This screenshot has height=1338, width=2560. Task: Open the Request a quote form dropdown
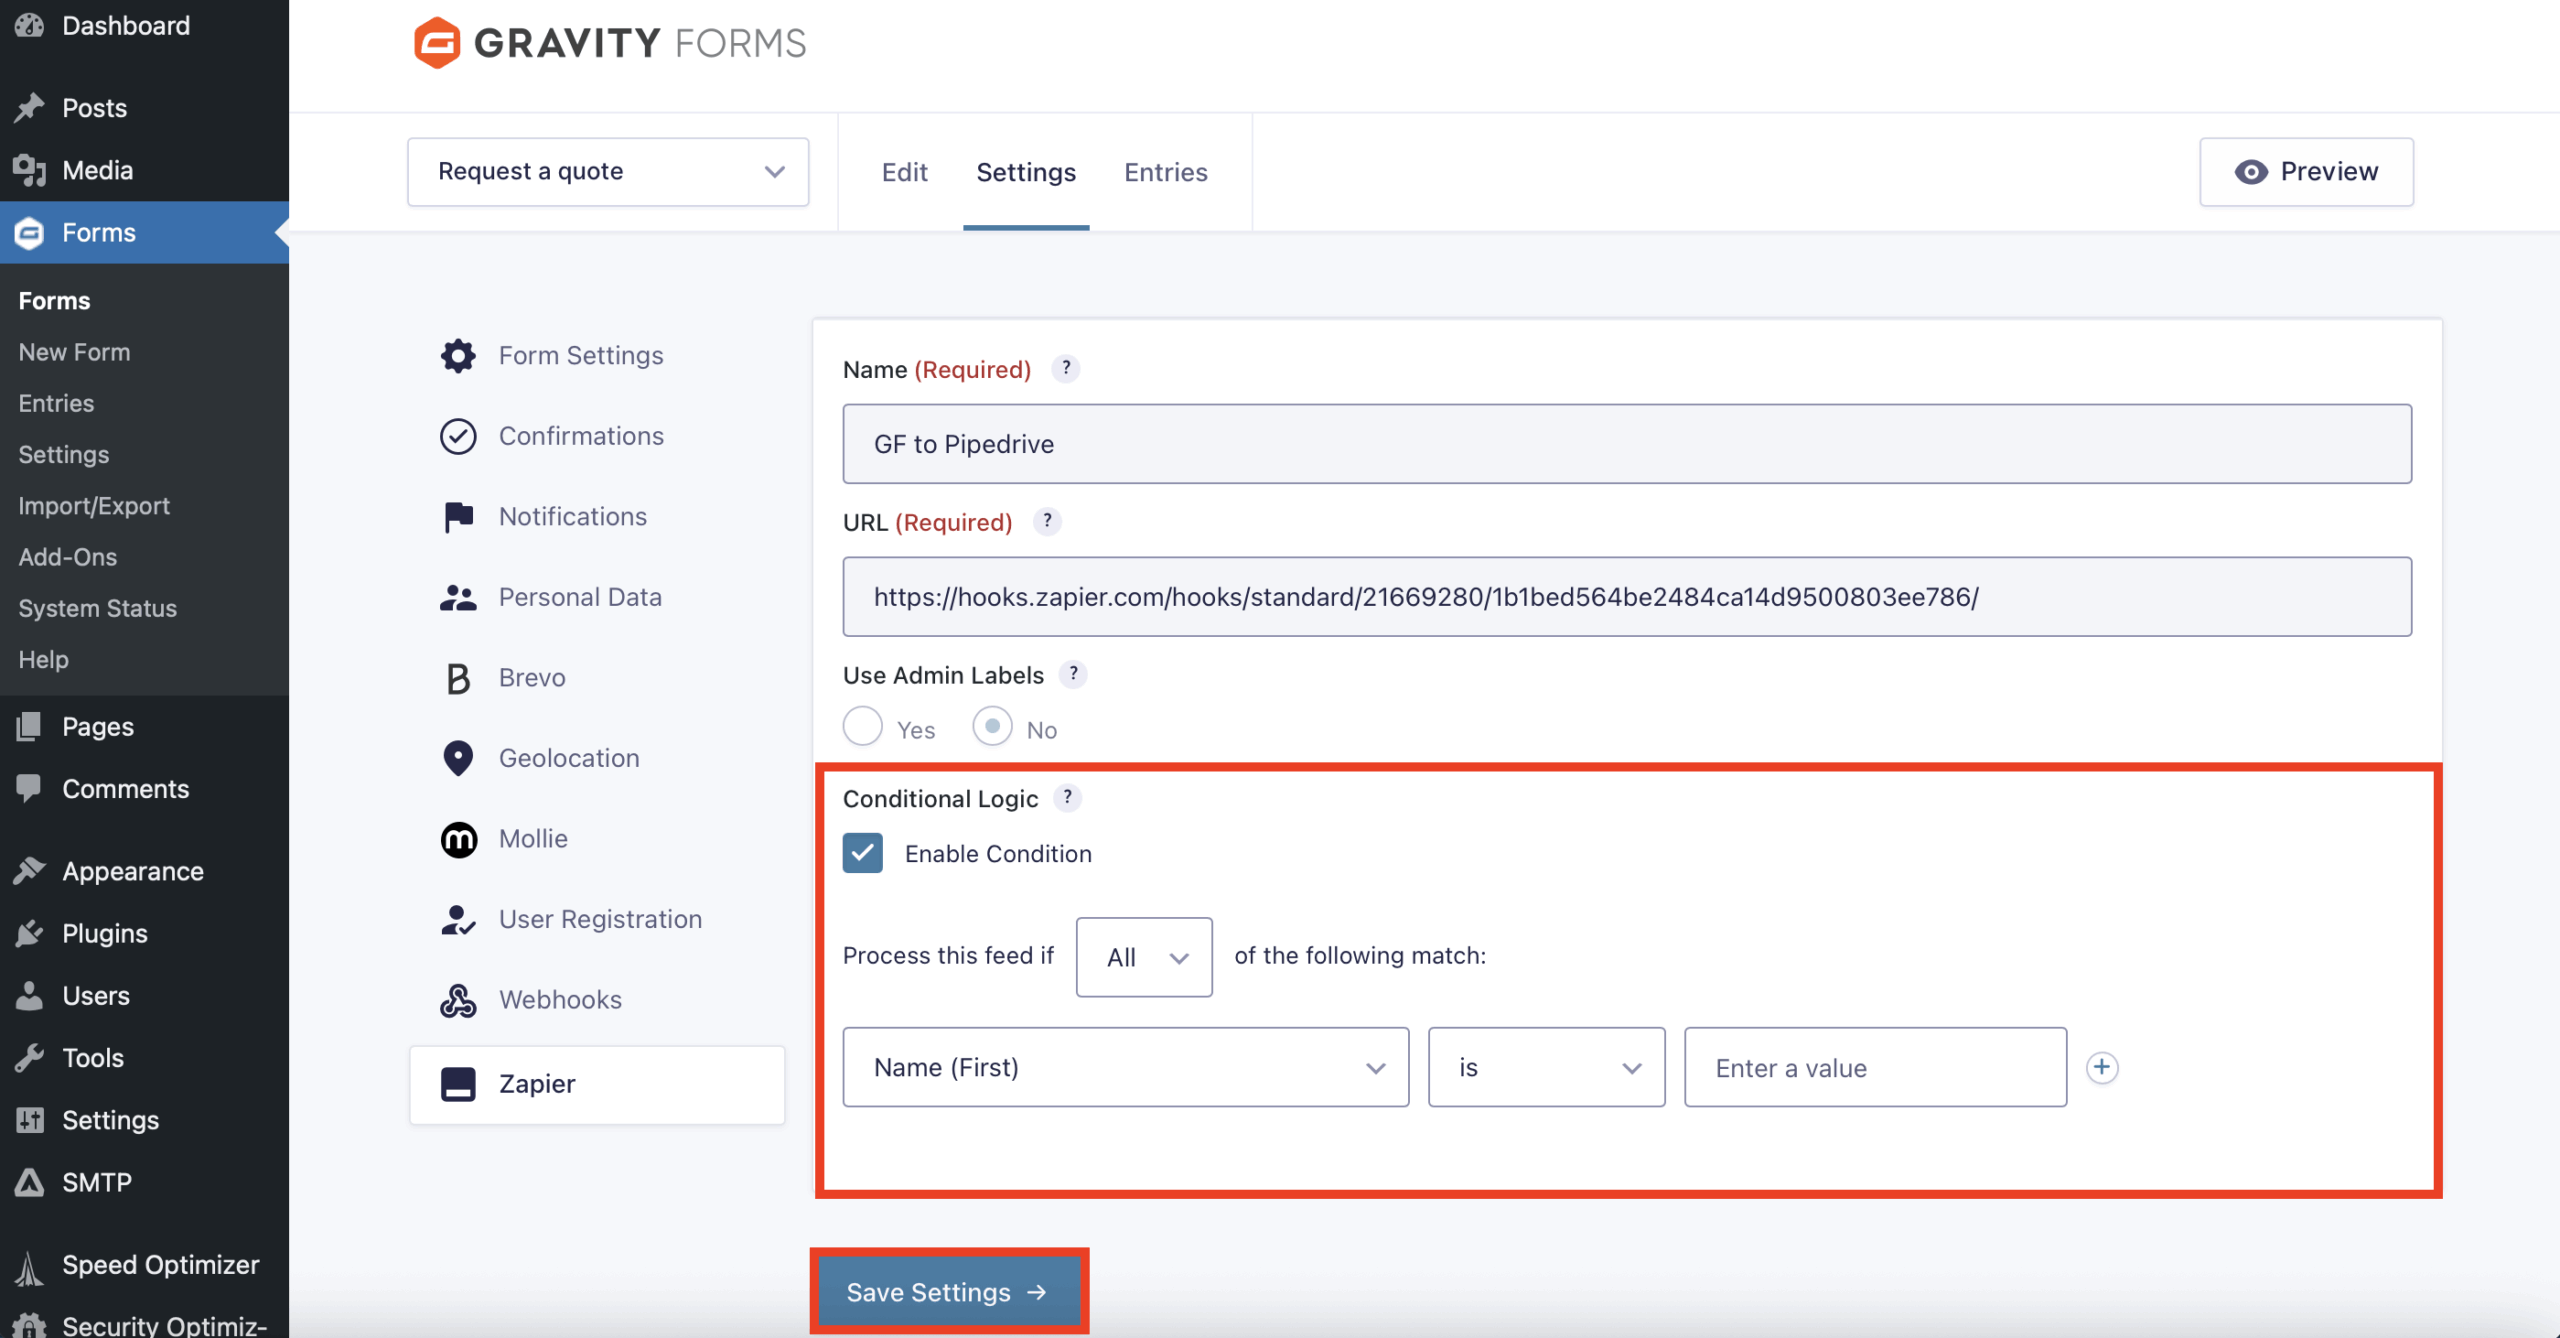[x=608, y=172]
